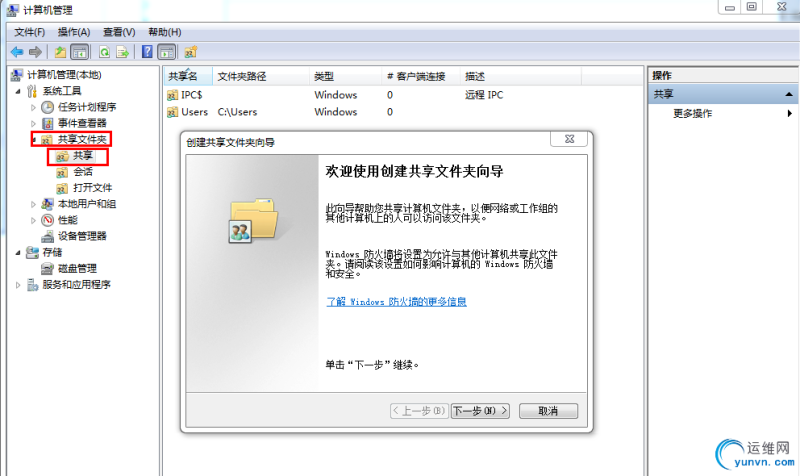Collapse the 共享 actions section arrow
The width and height of the screenshot is (800, 476).
pos(789,94)
